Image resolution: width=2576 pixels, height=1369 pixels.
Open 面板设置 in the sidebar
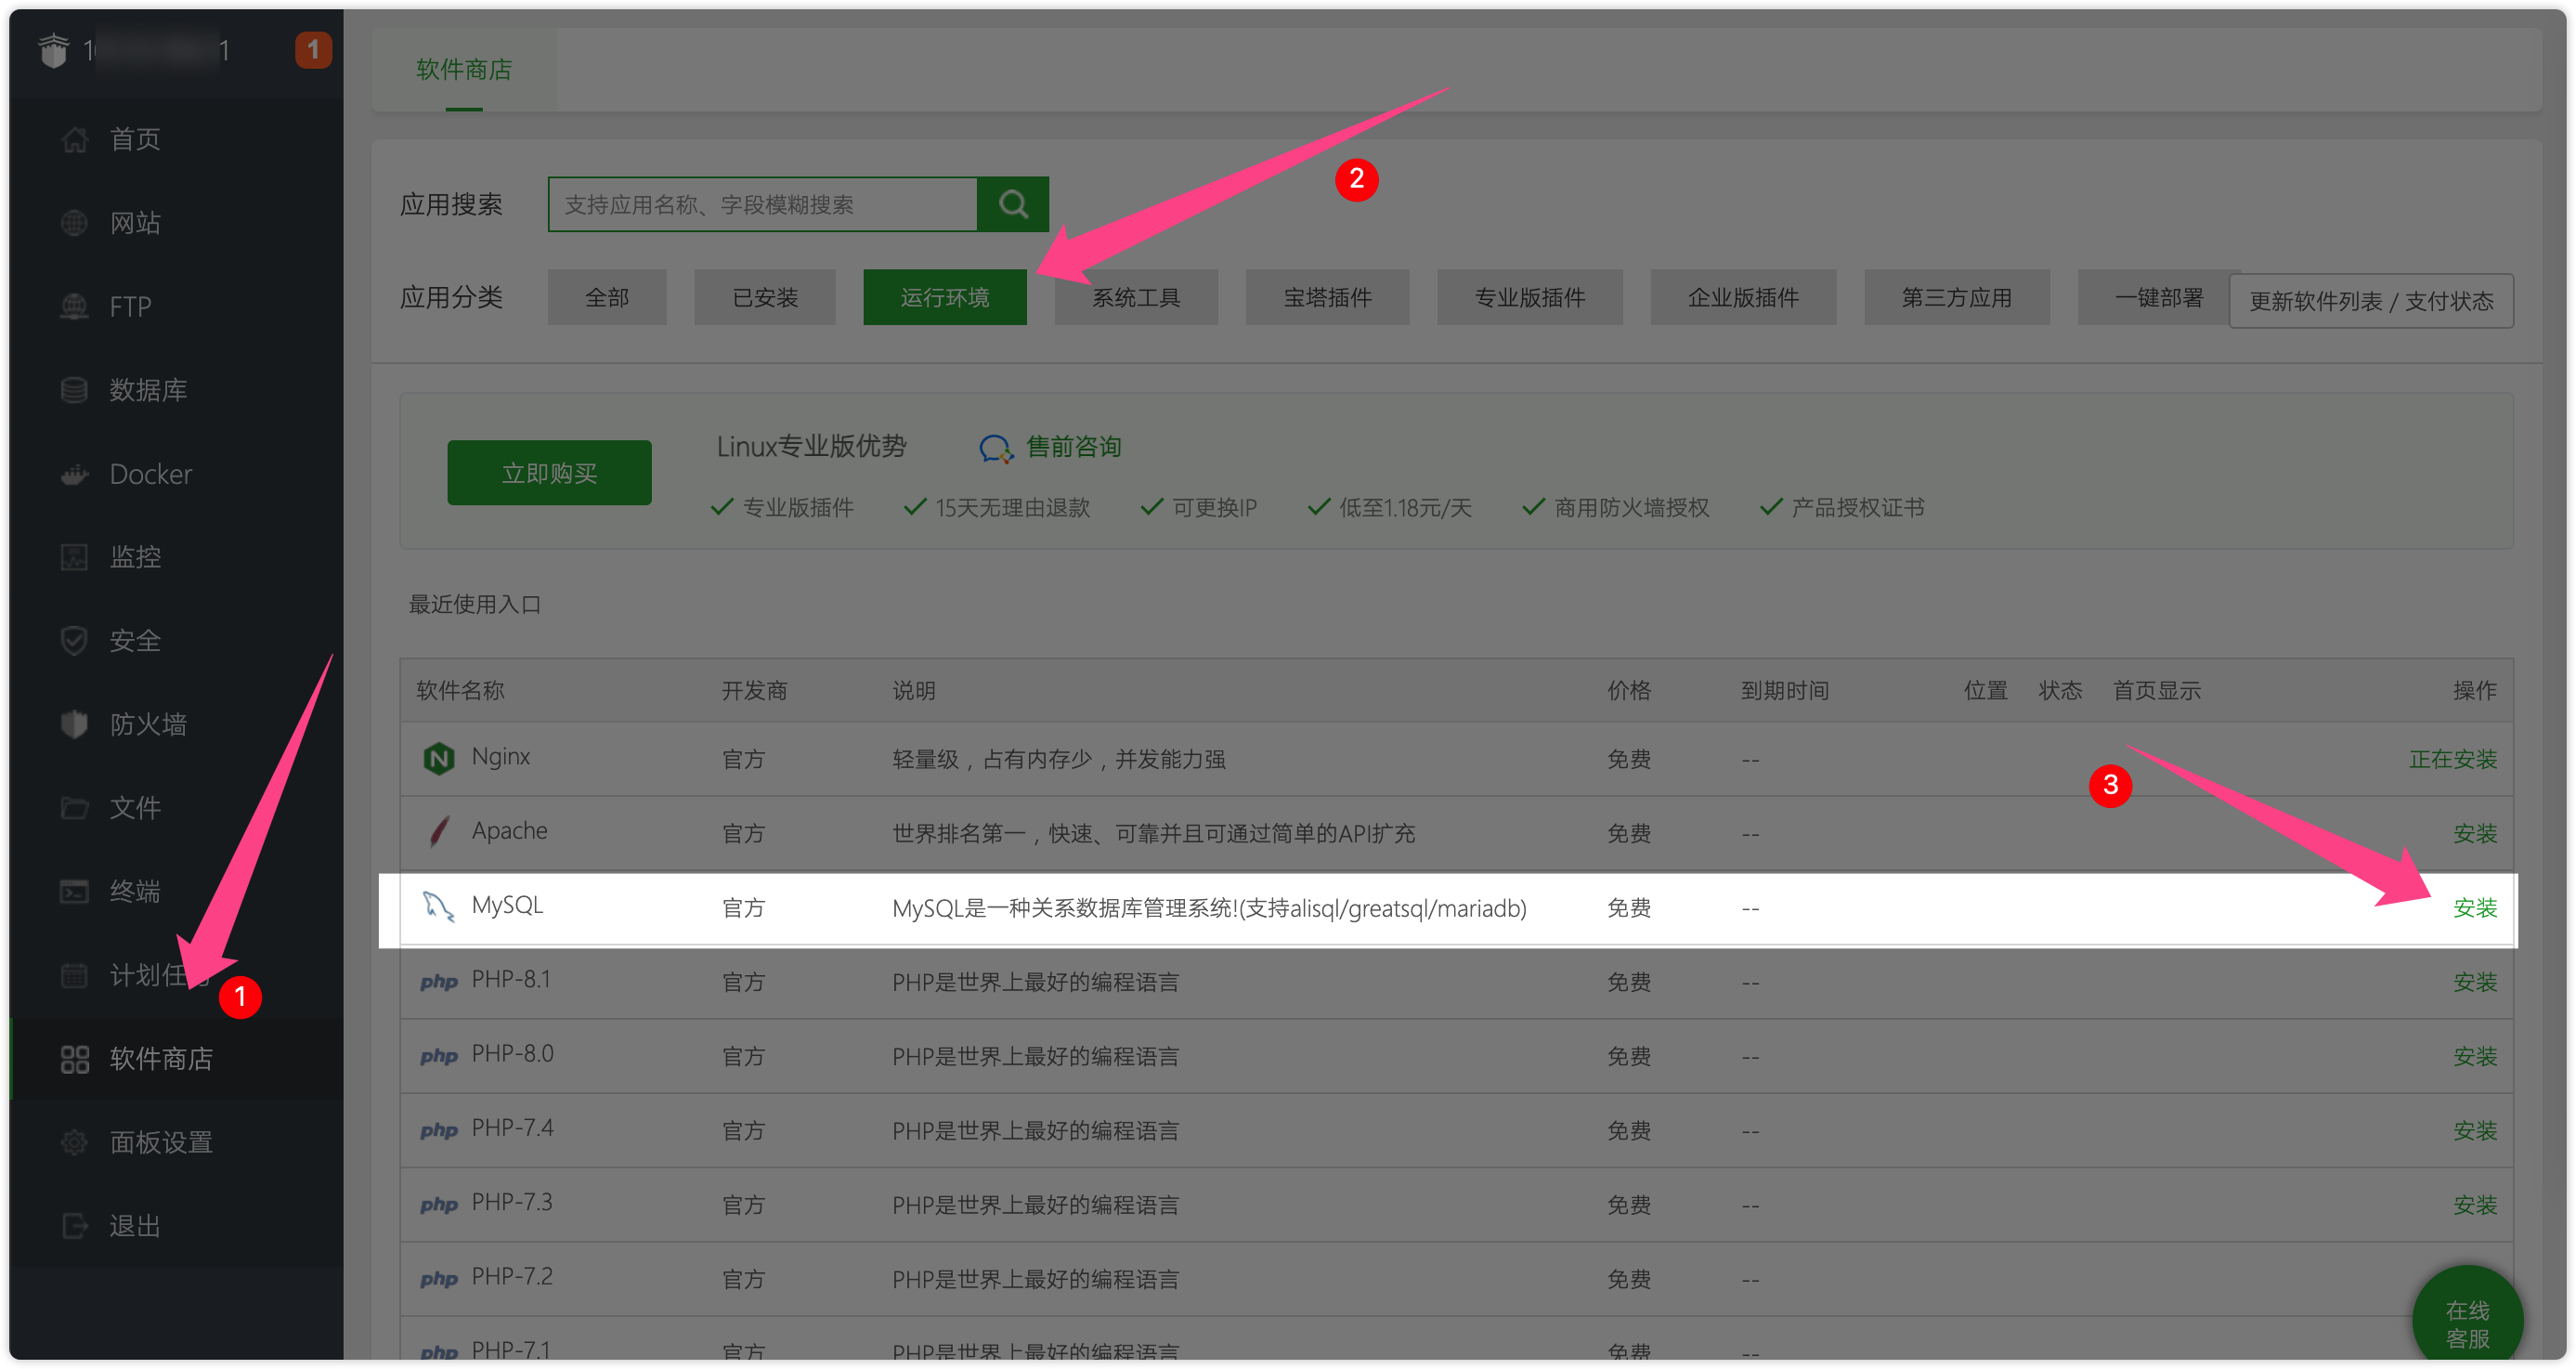161,1142
